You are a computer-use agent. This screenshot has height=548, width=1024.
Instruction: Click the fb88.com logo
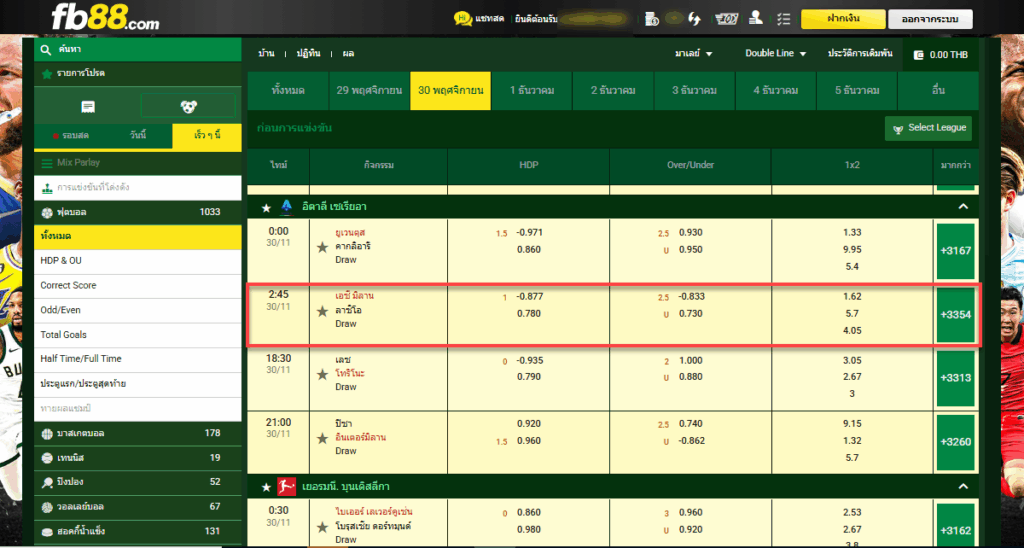[105, 18]
